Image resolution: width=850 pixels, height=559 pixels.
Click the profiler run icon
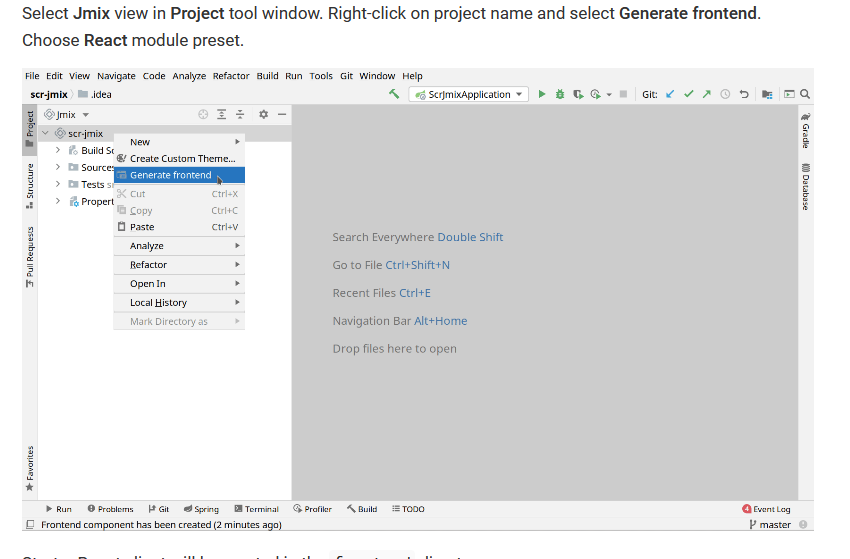[596, 94]
